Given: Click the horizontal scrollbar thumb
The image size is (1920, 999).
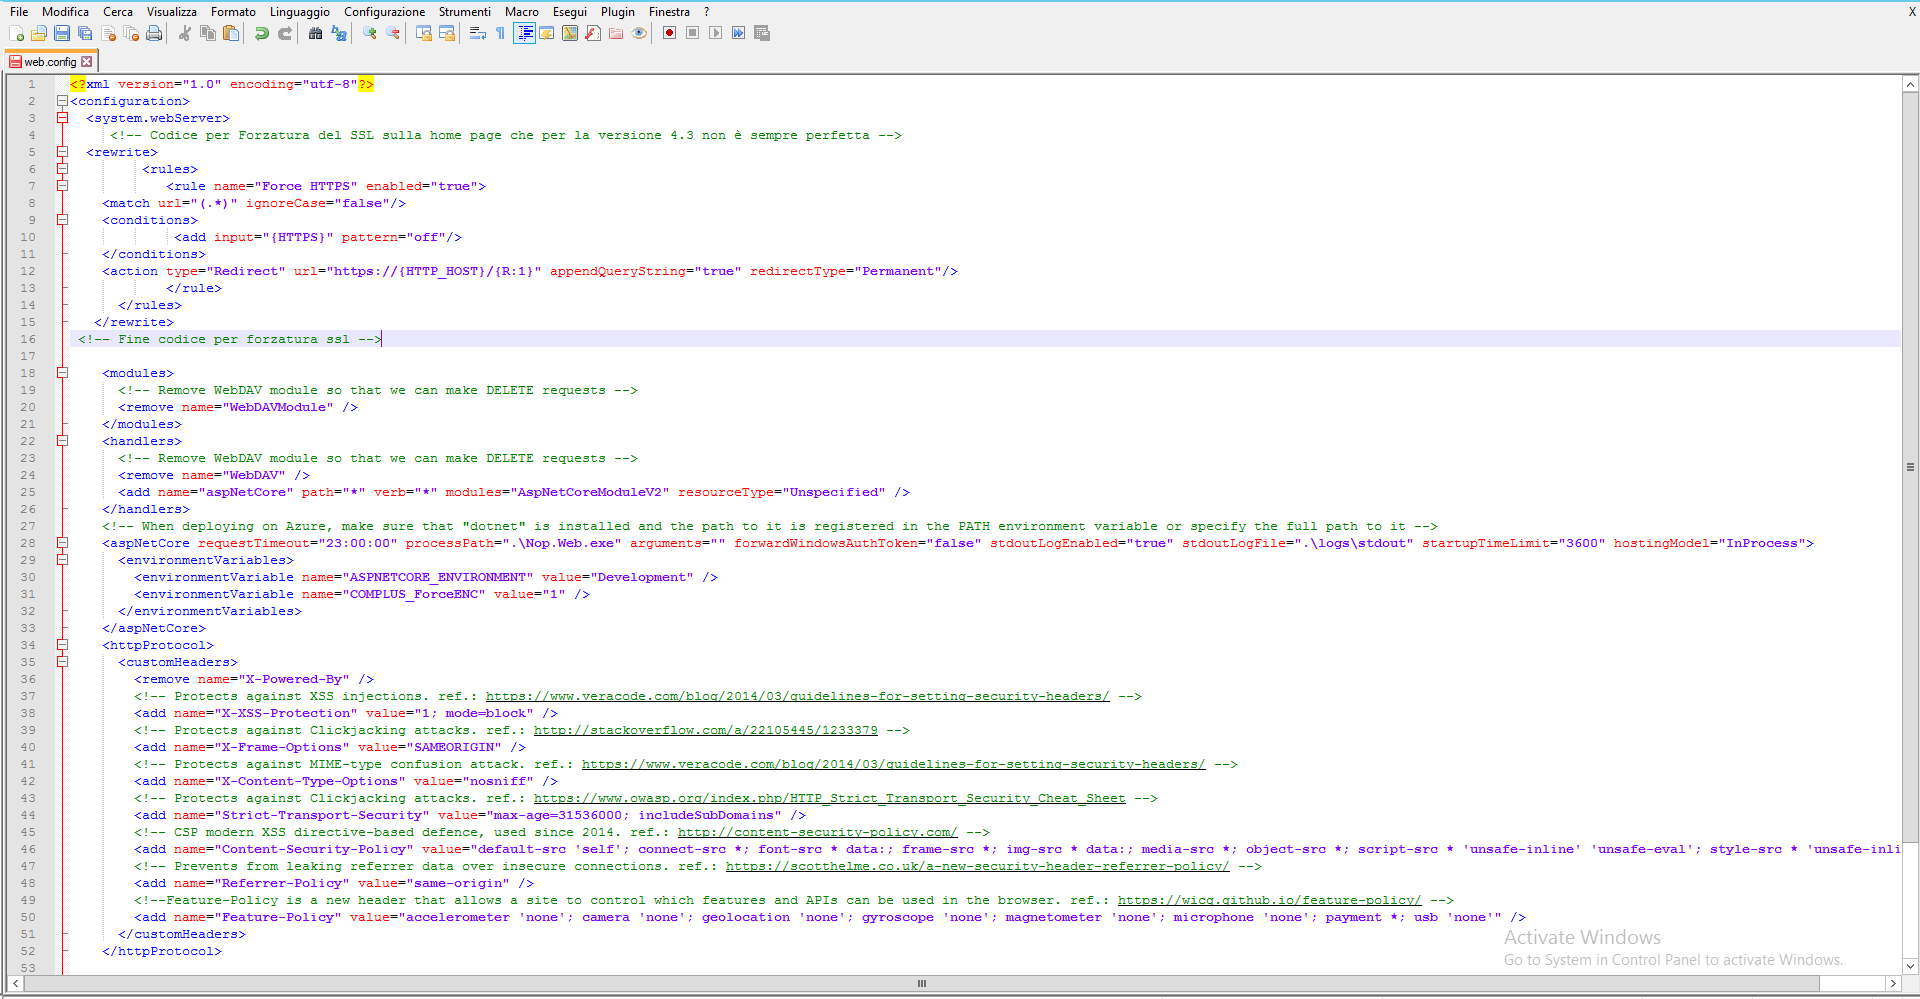Looking at the screenshot, I should (921, 983).
